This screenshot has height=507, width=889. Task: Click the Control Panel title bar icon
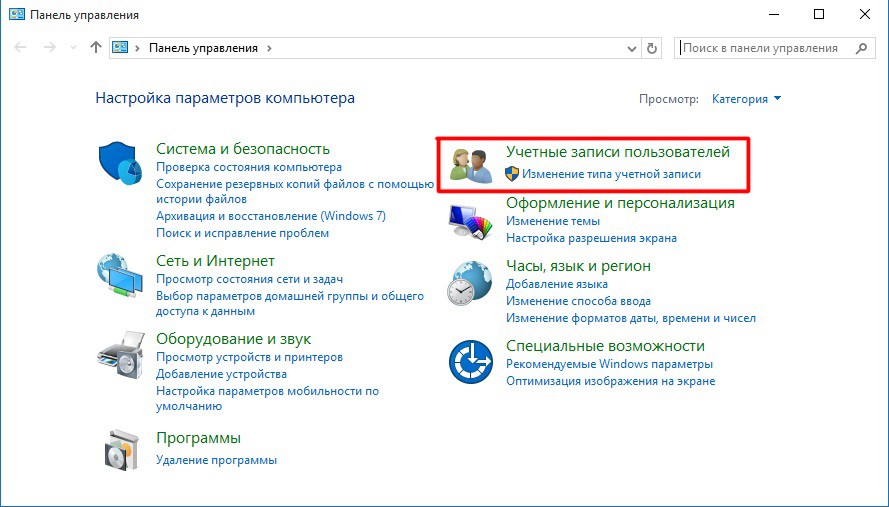(17, 14)
